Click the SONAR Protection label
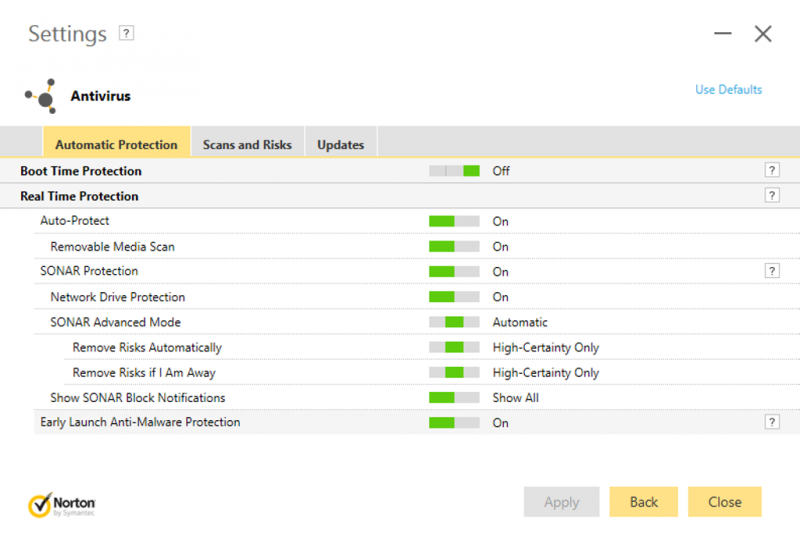The width and height of the screenshot is (800, 534). [89, 271]
